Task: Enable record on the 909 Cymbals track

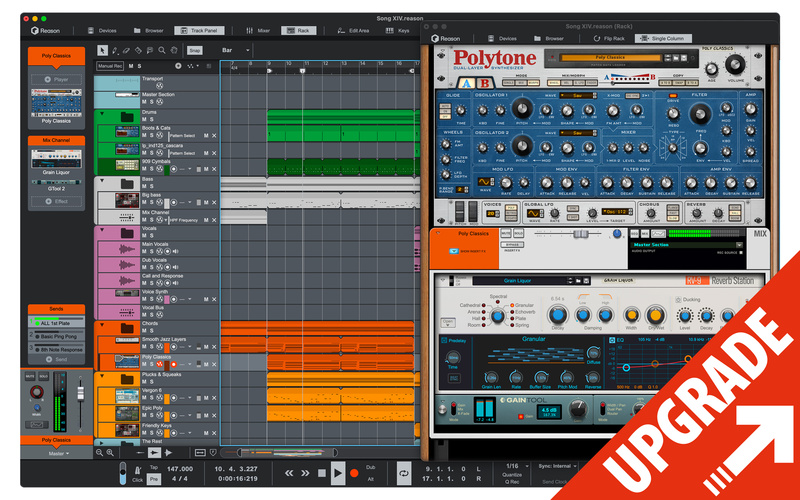Action: coord(173,169)
